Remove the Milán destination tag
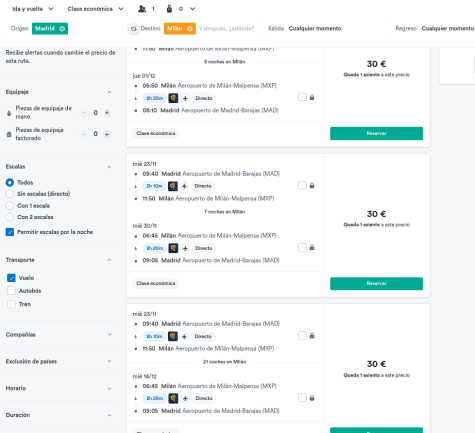The image size is (475, 433). coord(190,29)
